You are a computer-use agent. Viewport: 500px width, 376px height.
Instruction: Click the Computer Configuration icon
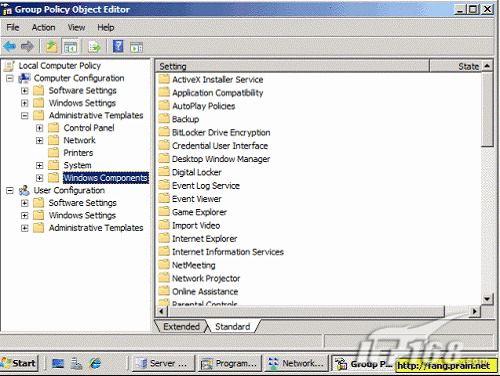24,78
